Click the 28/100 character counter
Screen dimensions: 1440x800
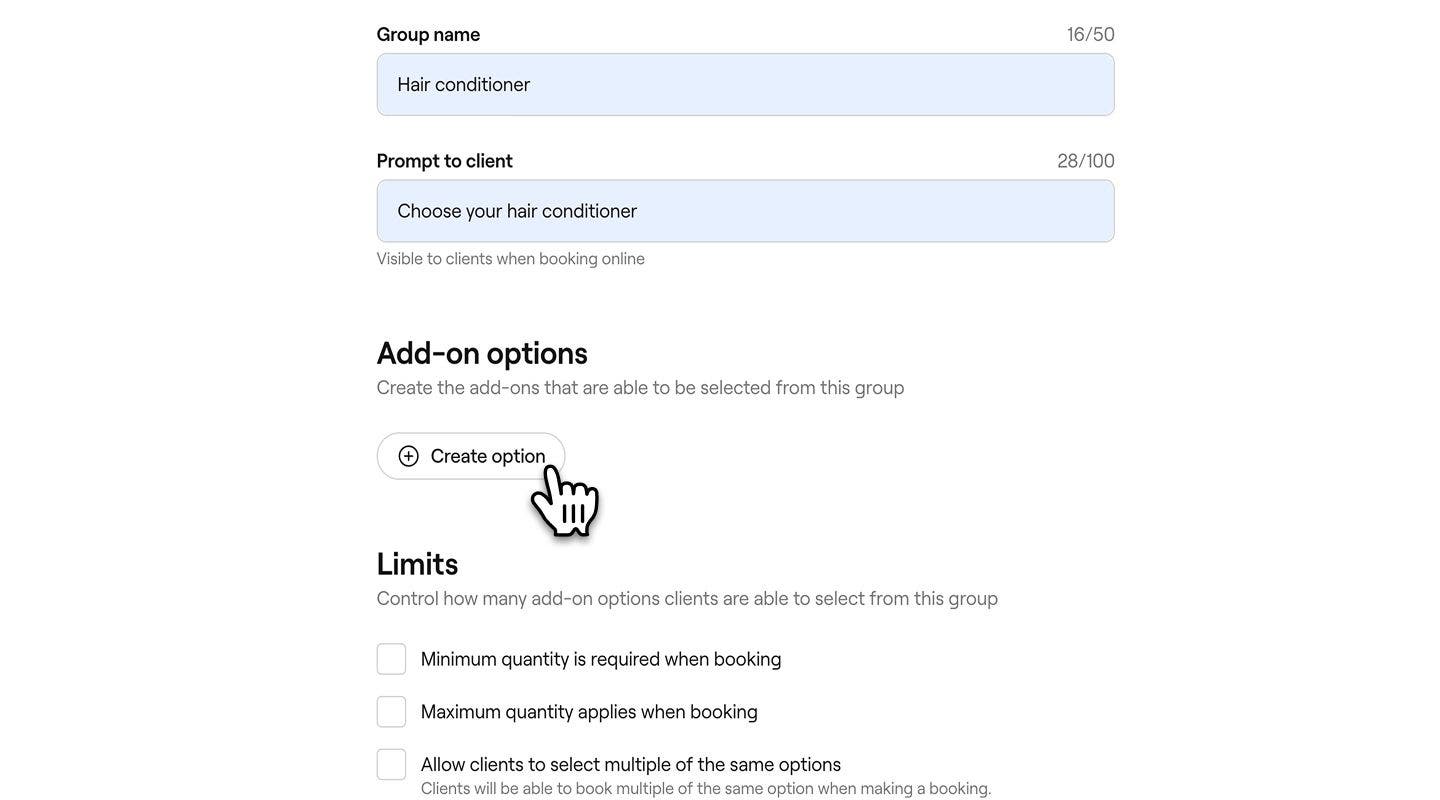coord(1086,161)
